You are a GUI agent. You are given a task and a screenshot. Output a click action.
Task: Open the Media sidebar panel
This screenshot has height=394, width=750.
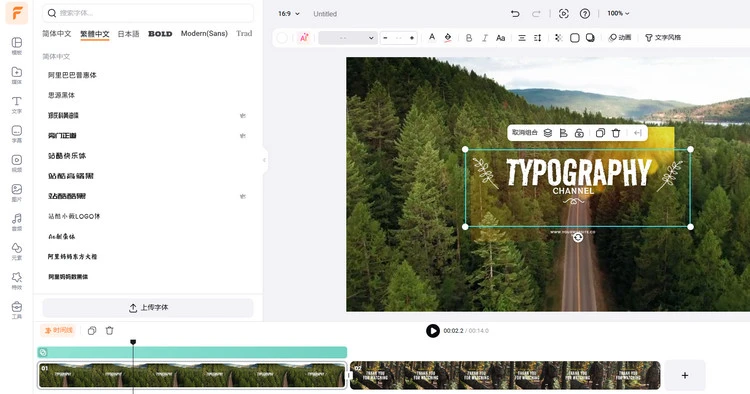(17, 75)
